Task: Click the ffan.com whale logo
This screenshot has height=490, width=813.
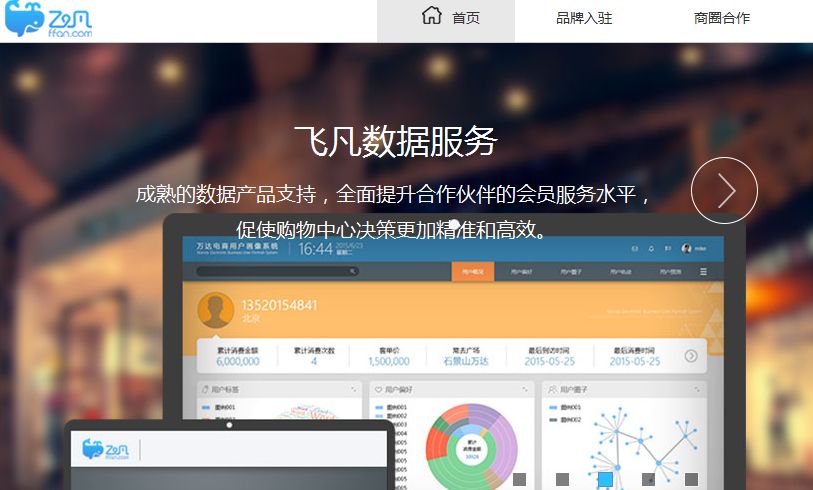Action: click(x=48, y=19)
